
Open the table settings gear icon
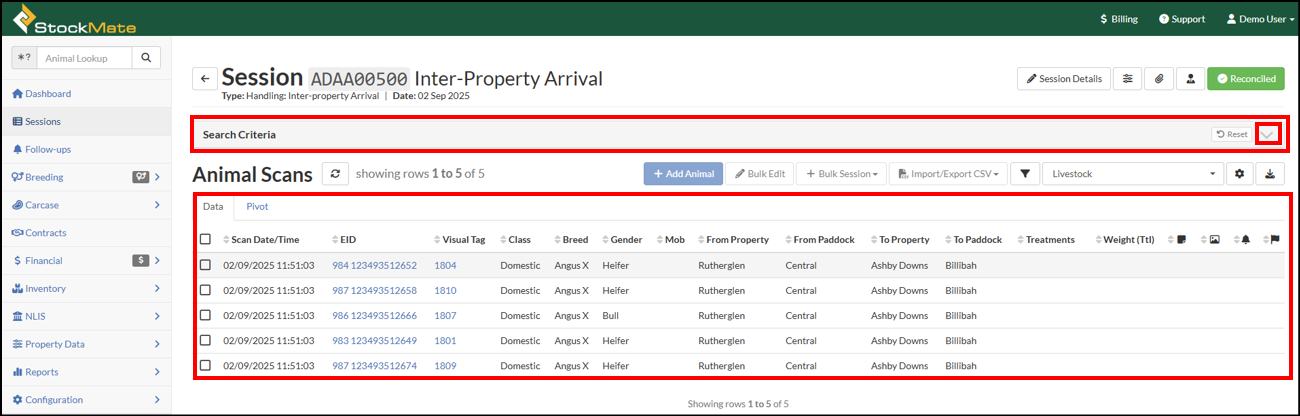point(1239,174)
